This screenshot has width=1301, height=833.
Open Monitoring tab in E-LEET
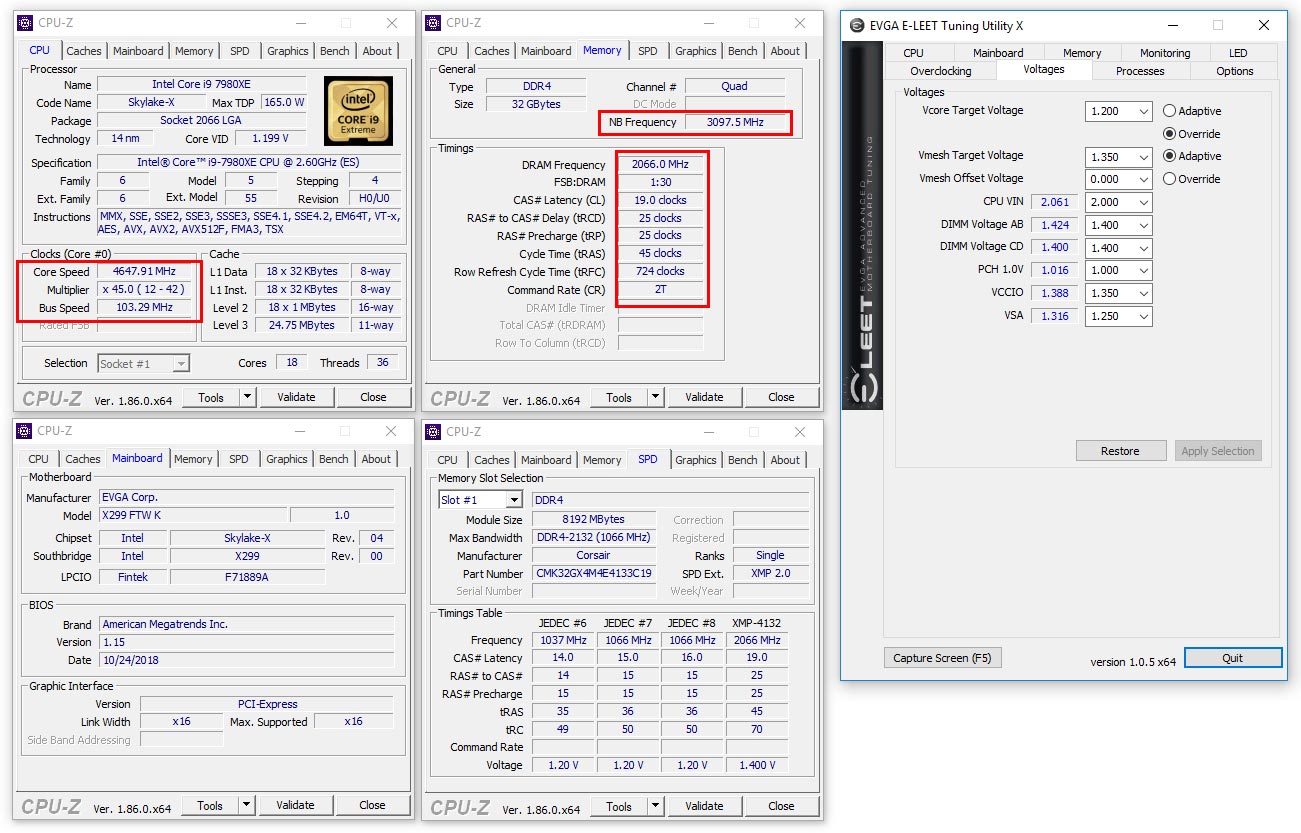coord(1165,53)
